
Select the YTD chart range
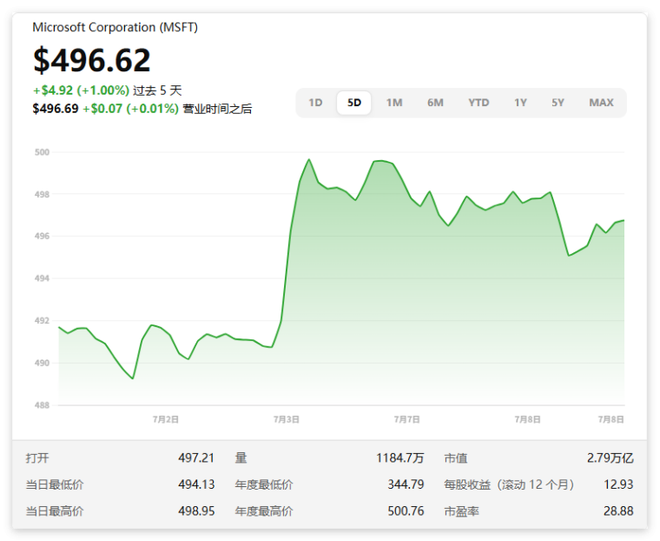pos(479,103)
